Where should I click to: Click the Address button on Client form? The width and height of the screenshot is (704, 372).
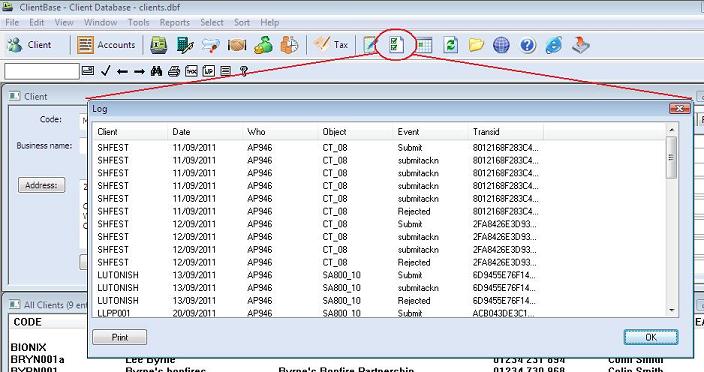pos(41,185)
